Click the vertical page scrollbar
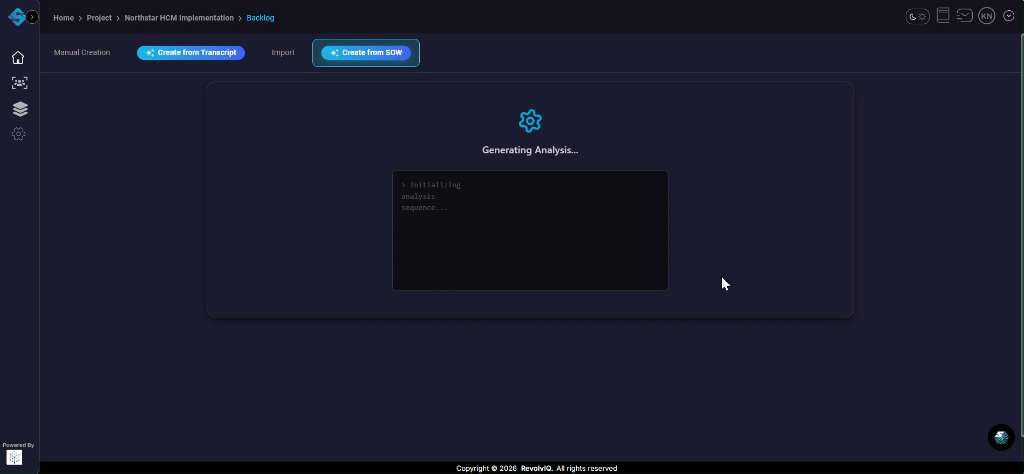1024x474 pixels. pyautogui.click(x=1021, y=235)
